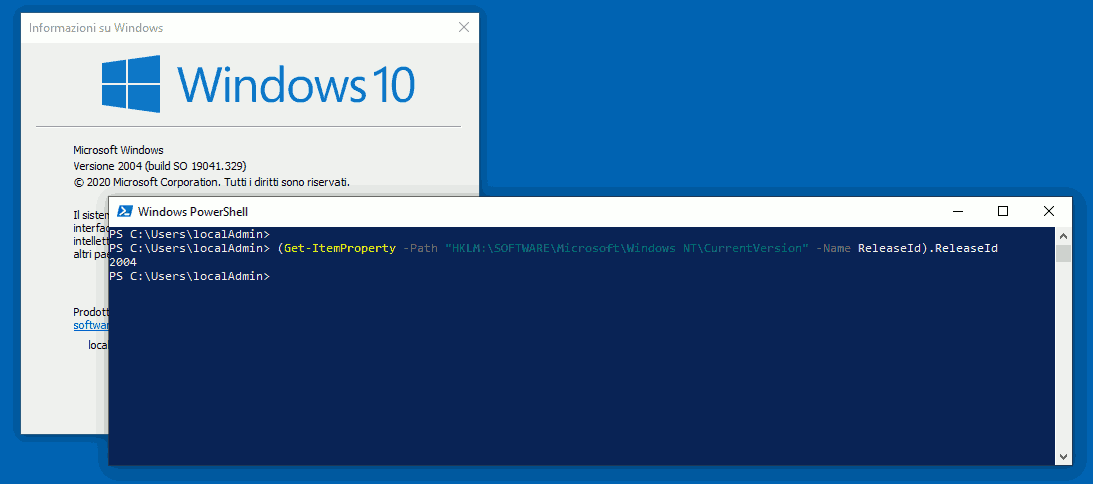Click the PowerShell scrollbar up arrow
The width and height of the screenshot is (1093, 484).
click(x=1063, y=234)
